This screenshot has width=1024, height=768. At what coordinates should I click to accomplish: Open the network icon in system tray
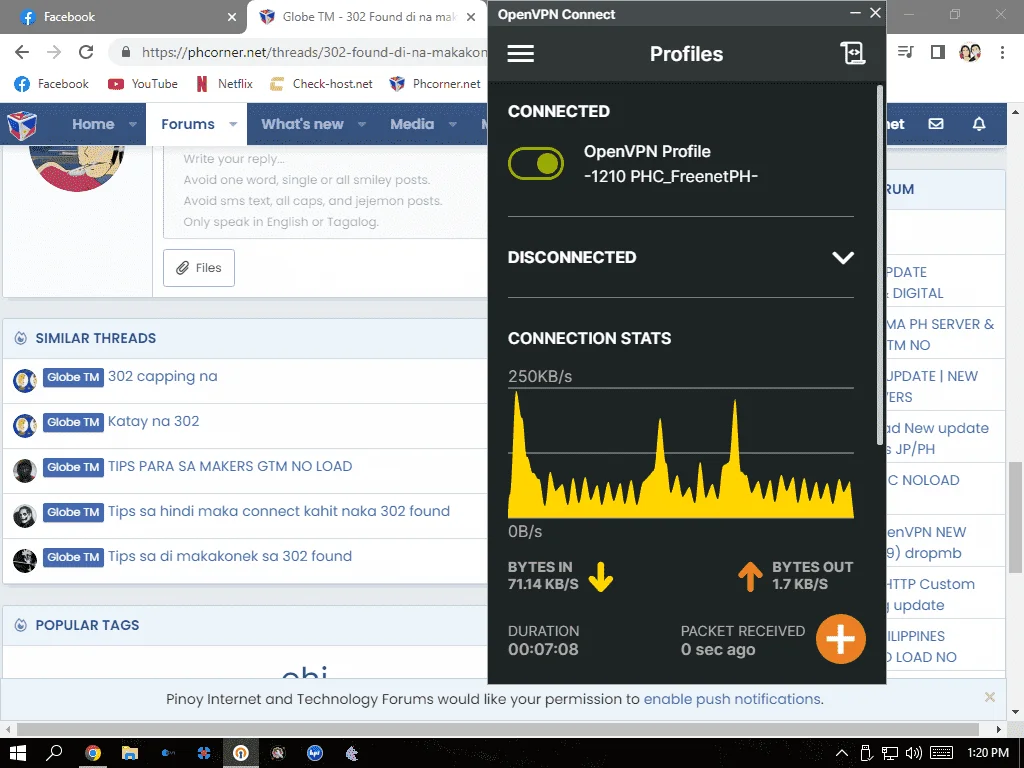889,753
